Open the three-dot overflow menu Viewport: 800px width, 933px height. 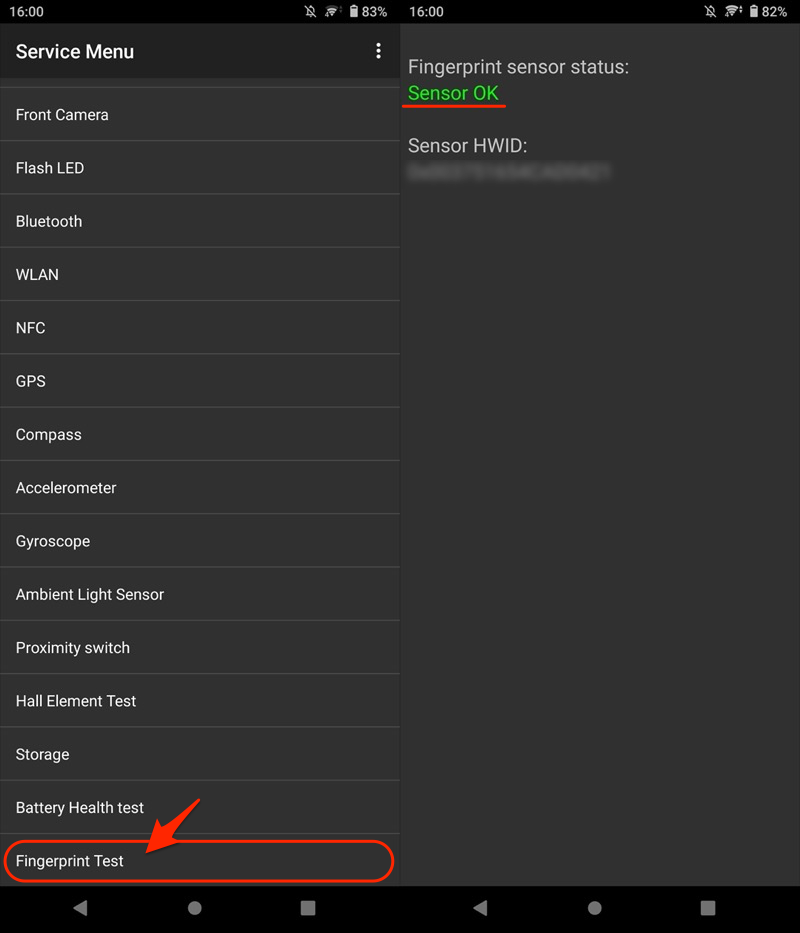click(378, 51)
